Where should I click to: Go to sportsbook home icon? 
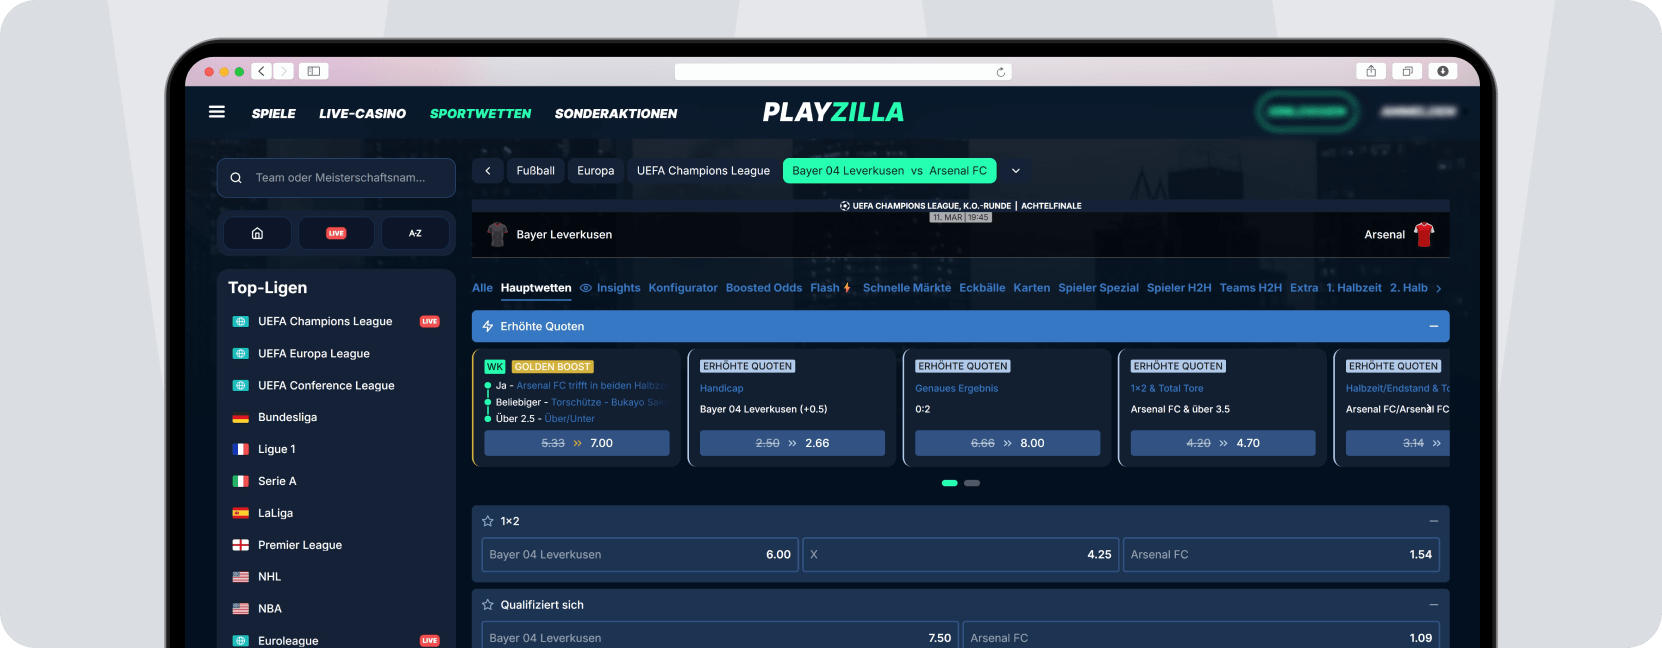tap(257, 233)
